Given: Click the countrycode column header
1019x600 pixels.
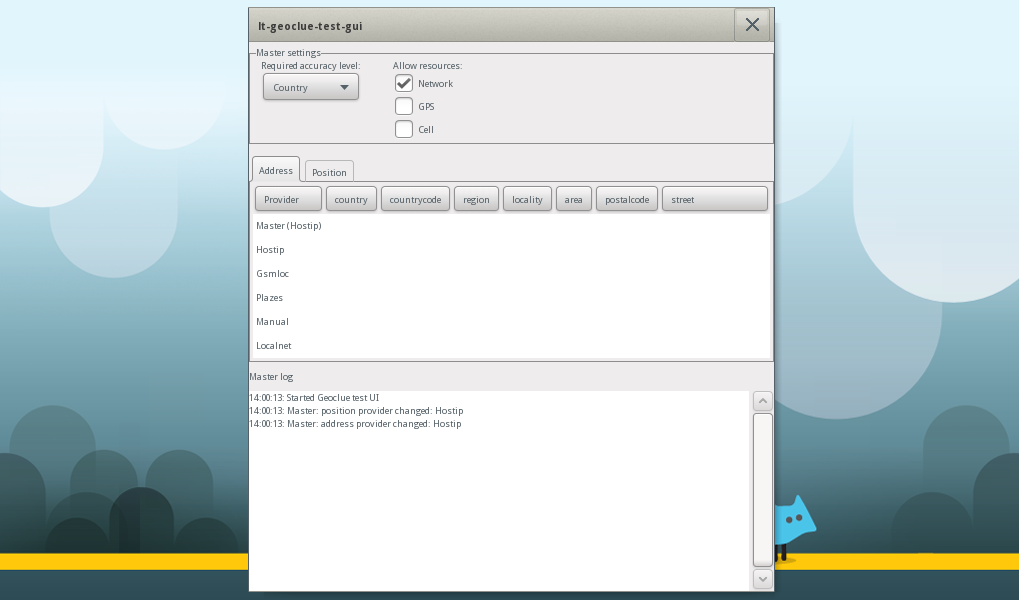Looking at the screenshot, I should pos(415,199).
